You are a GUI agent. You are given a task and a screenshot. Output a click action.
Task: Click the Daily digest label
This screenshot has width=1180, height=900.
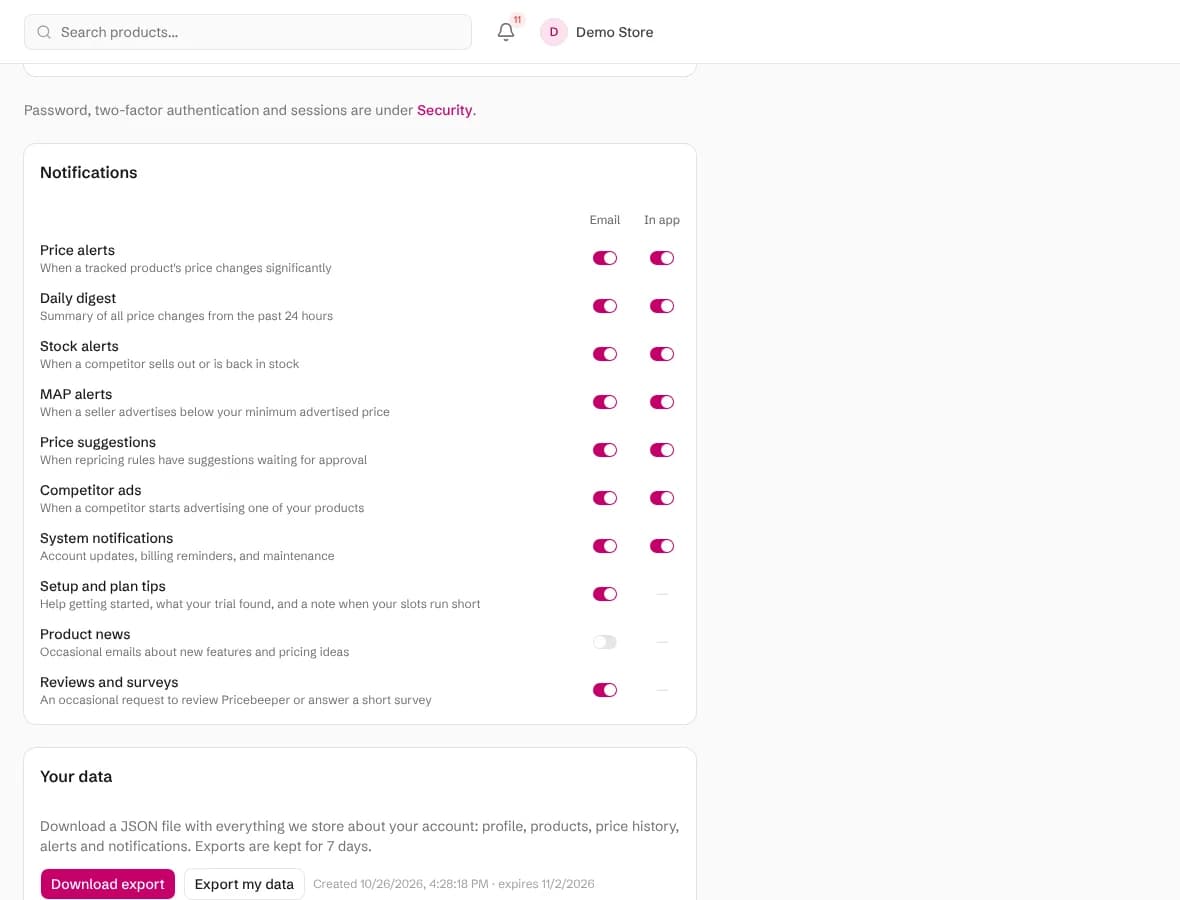[78, 298]
